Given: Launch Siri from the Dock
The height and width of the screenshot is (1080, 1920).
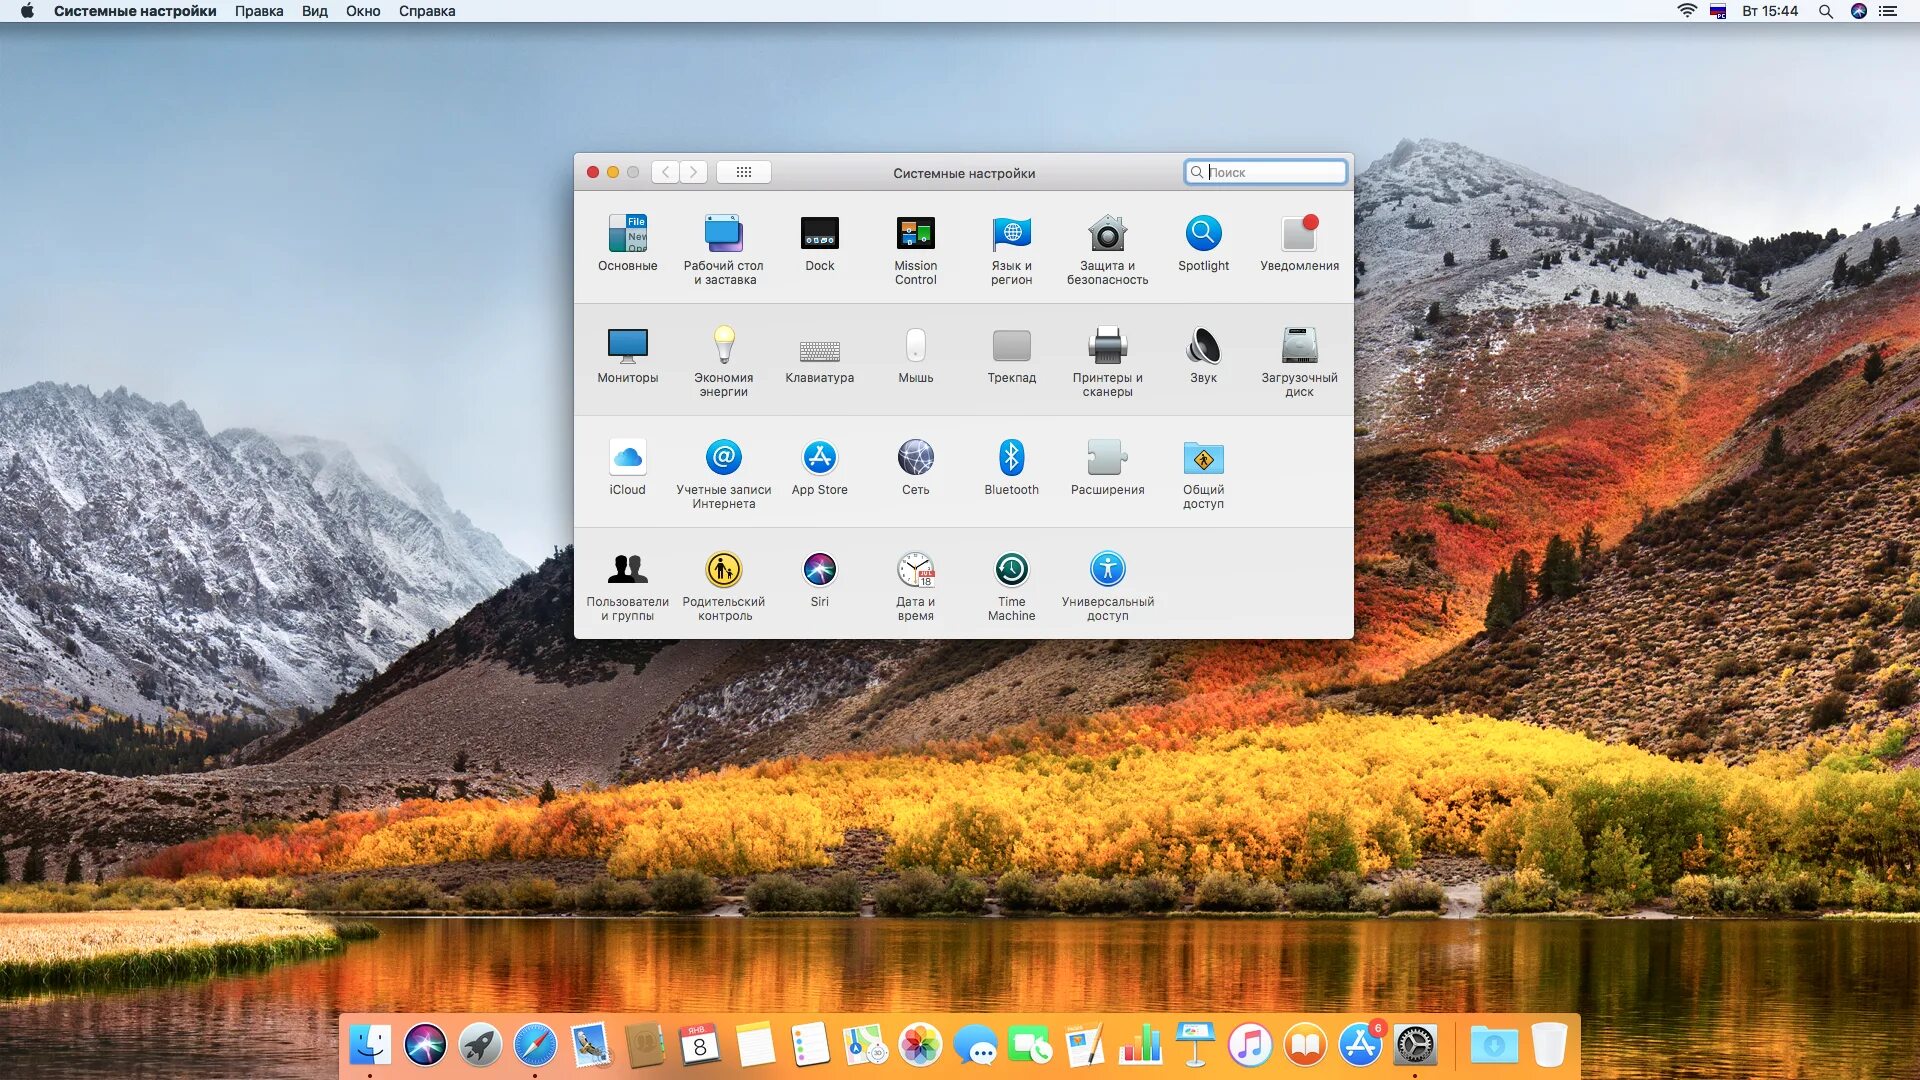Looking at the screenshot, I should [425, 1046].
